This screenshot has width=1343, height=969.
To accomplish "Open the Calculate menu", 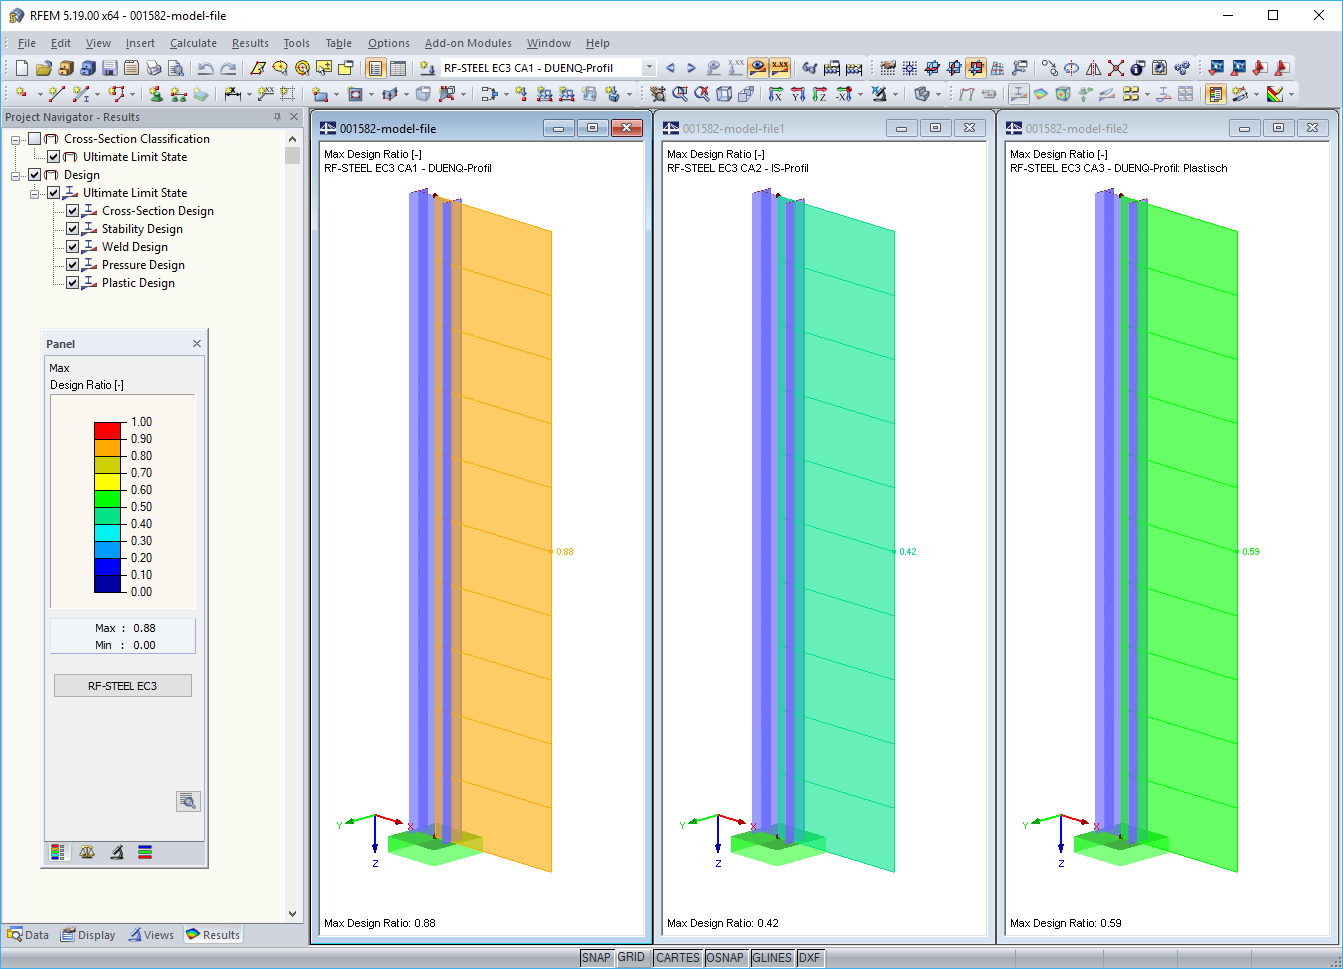I will 193,43.
